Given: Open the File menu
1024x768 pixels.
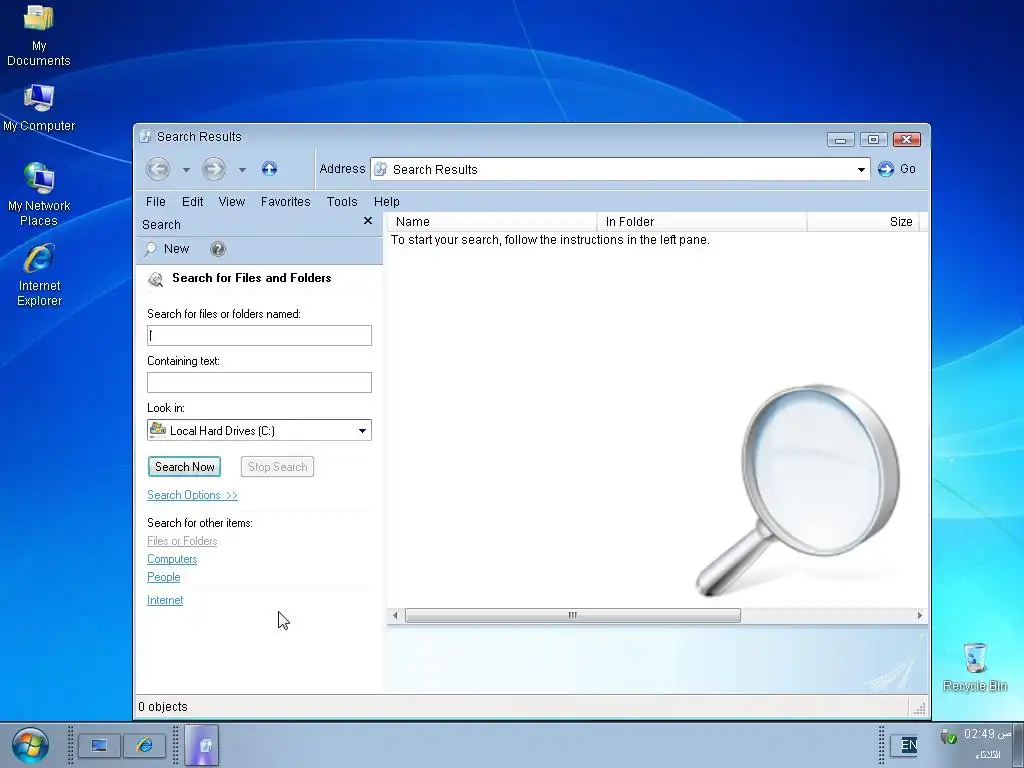Looking at the screenshot, I should (155, 202).
